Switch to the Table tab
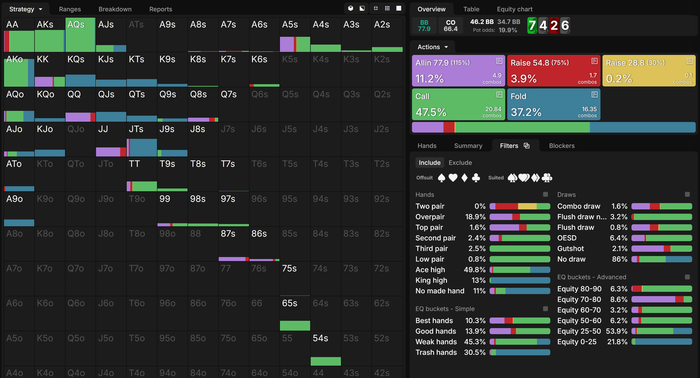Screen dimensions: 700x378 [471, 9]
